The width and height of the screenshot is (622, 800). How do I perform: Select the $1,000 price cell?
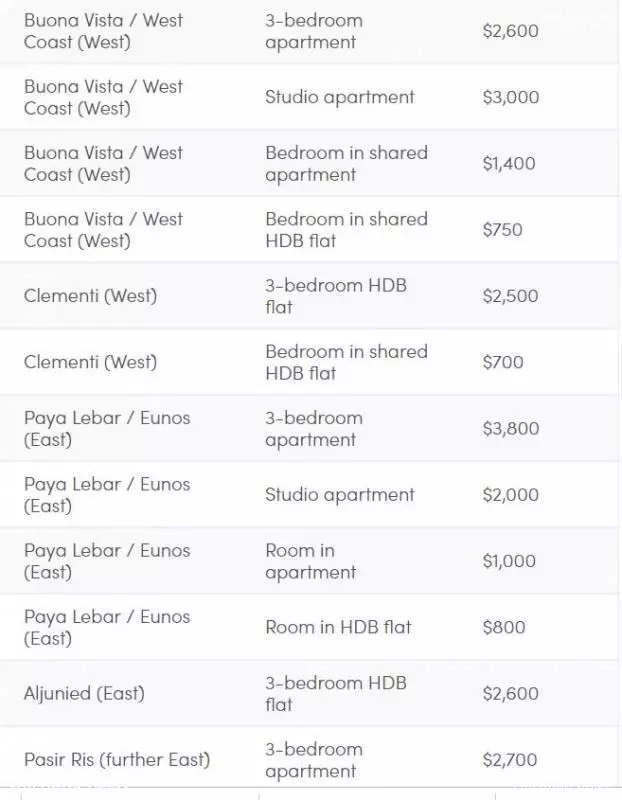tap(509, 561)
